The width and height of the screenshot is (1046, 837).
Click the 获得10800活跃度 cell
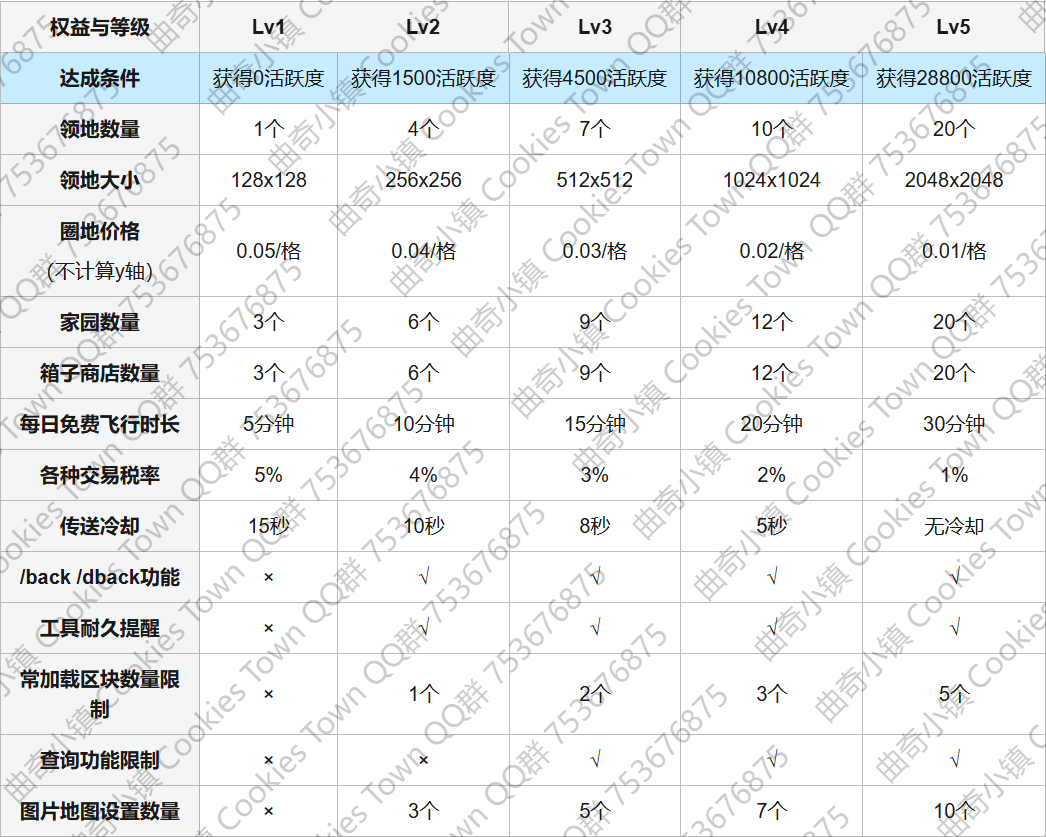[771, 78]
